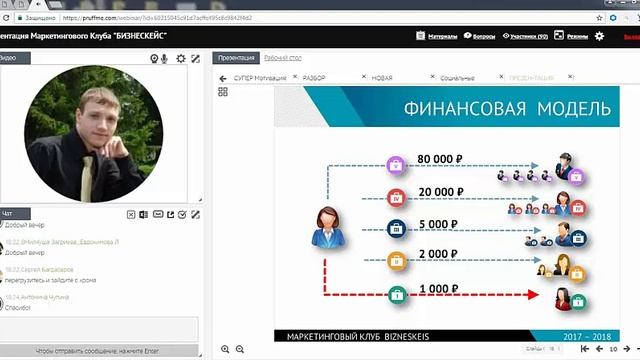Open the Материалы clipboard icon
Screen dimensions: 640x360
pyautogui.click(x=420, y=36)
